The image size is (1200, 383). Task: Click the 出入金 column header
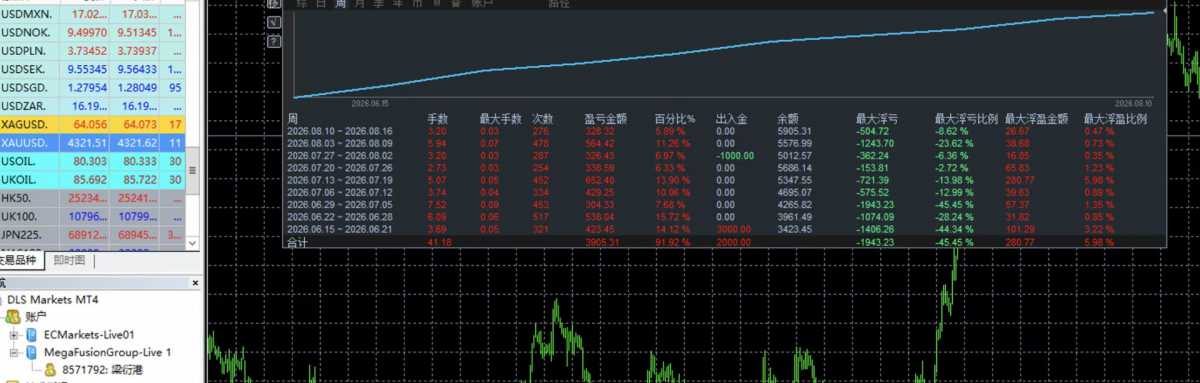click(x=732, y=118)
